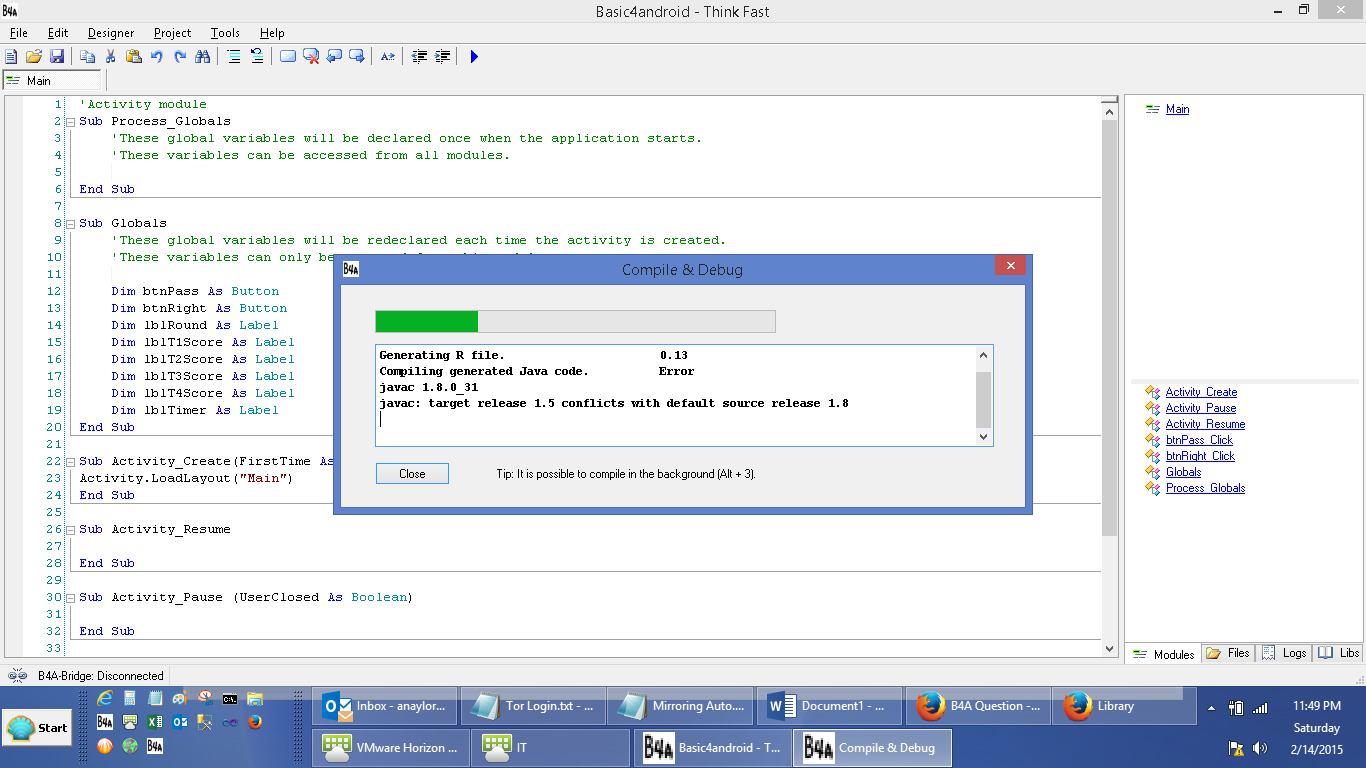The width and height of the screenshot is (1366, 768).
Task: Jump to Activity_Pause sub link
Action: tap(1200, 408)
